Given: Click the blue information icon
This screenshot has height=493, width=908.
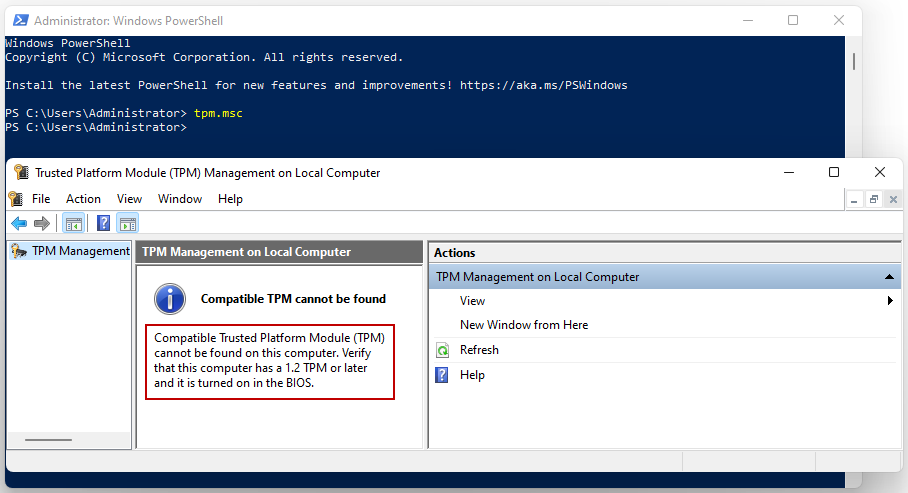Looking at the screenshot, I should [x=170, y=299].
